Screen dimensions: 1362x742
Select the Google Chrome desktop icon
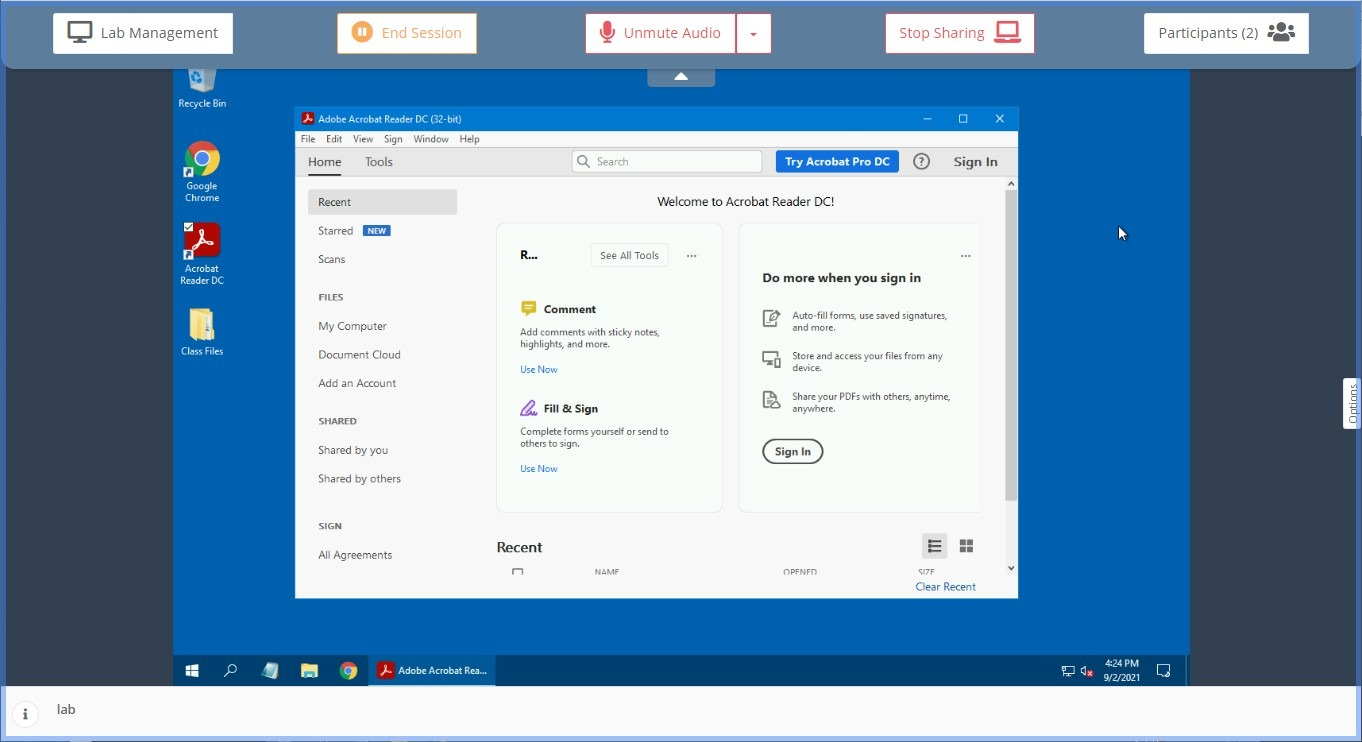[202, 170]
